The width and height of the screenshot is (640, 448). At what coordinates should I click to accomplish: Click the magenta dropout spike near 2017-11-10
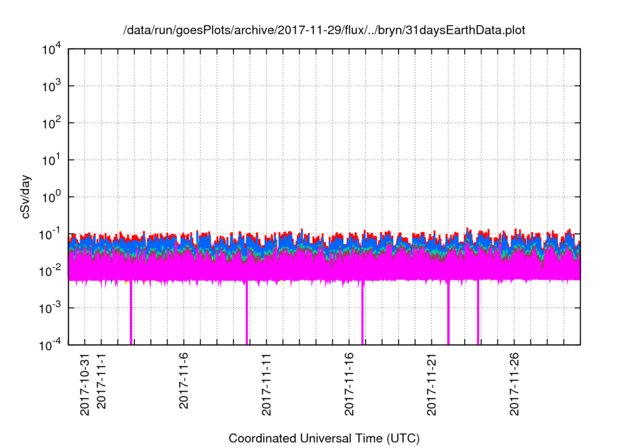(x=247, y=313)
